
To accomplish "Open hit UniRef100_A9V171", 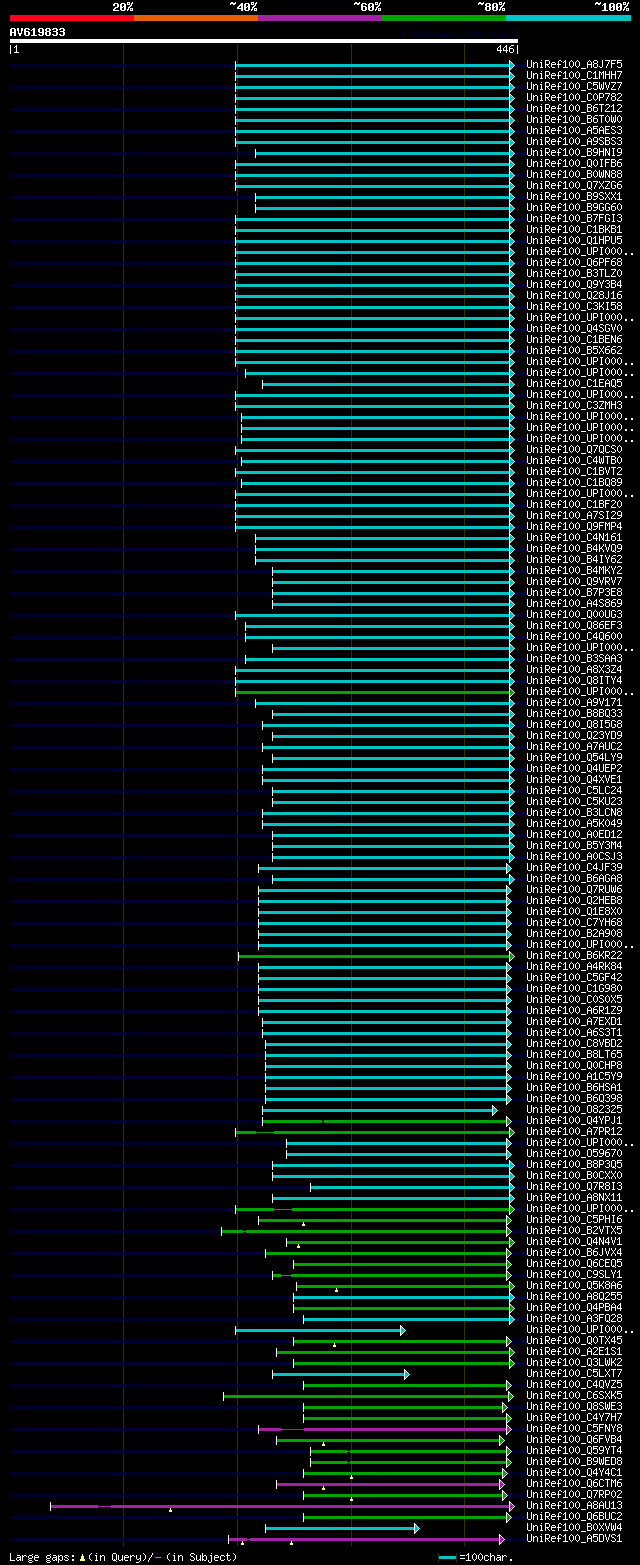I will click(574, 702).
